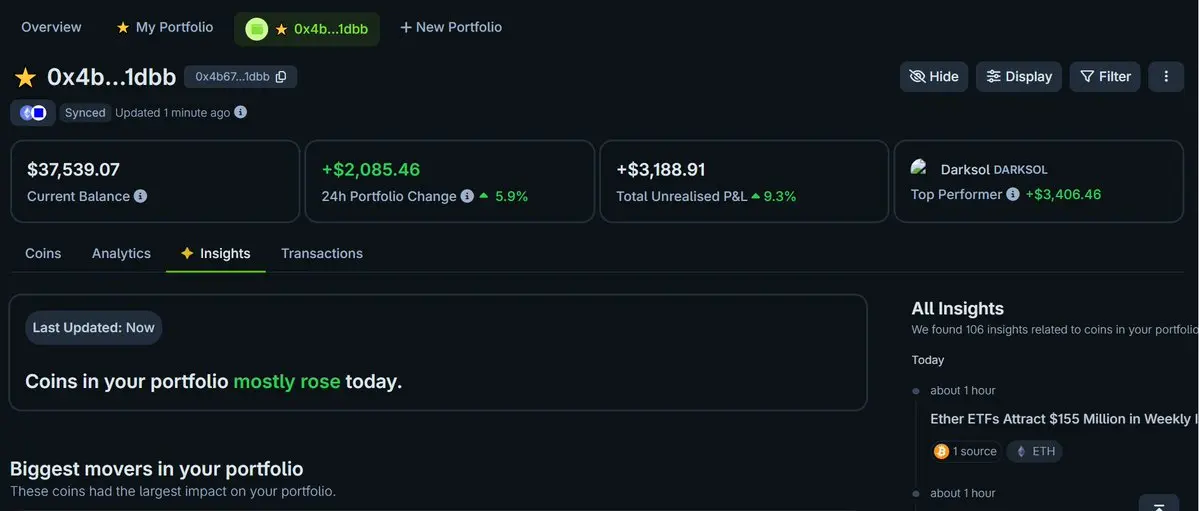Screen dimensions: 1199x511
Task: Click the ETH tag under the insight
Action: [1034, 451]
